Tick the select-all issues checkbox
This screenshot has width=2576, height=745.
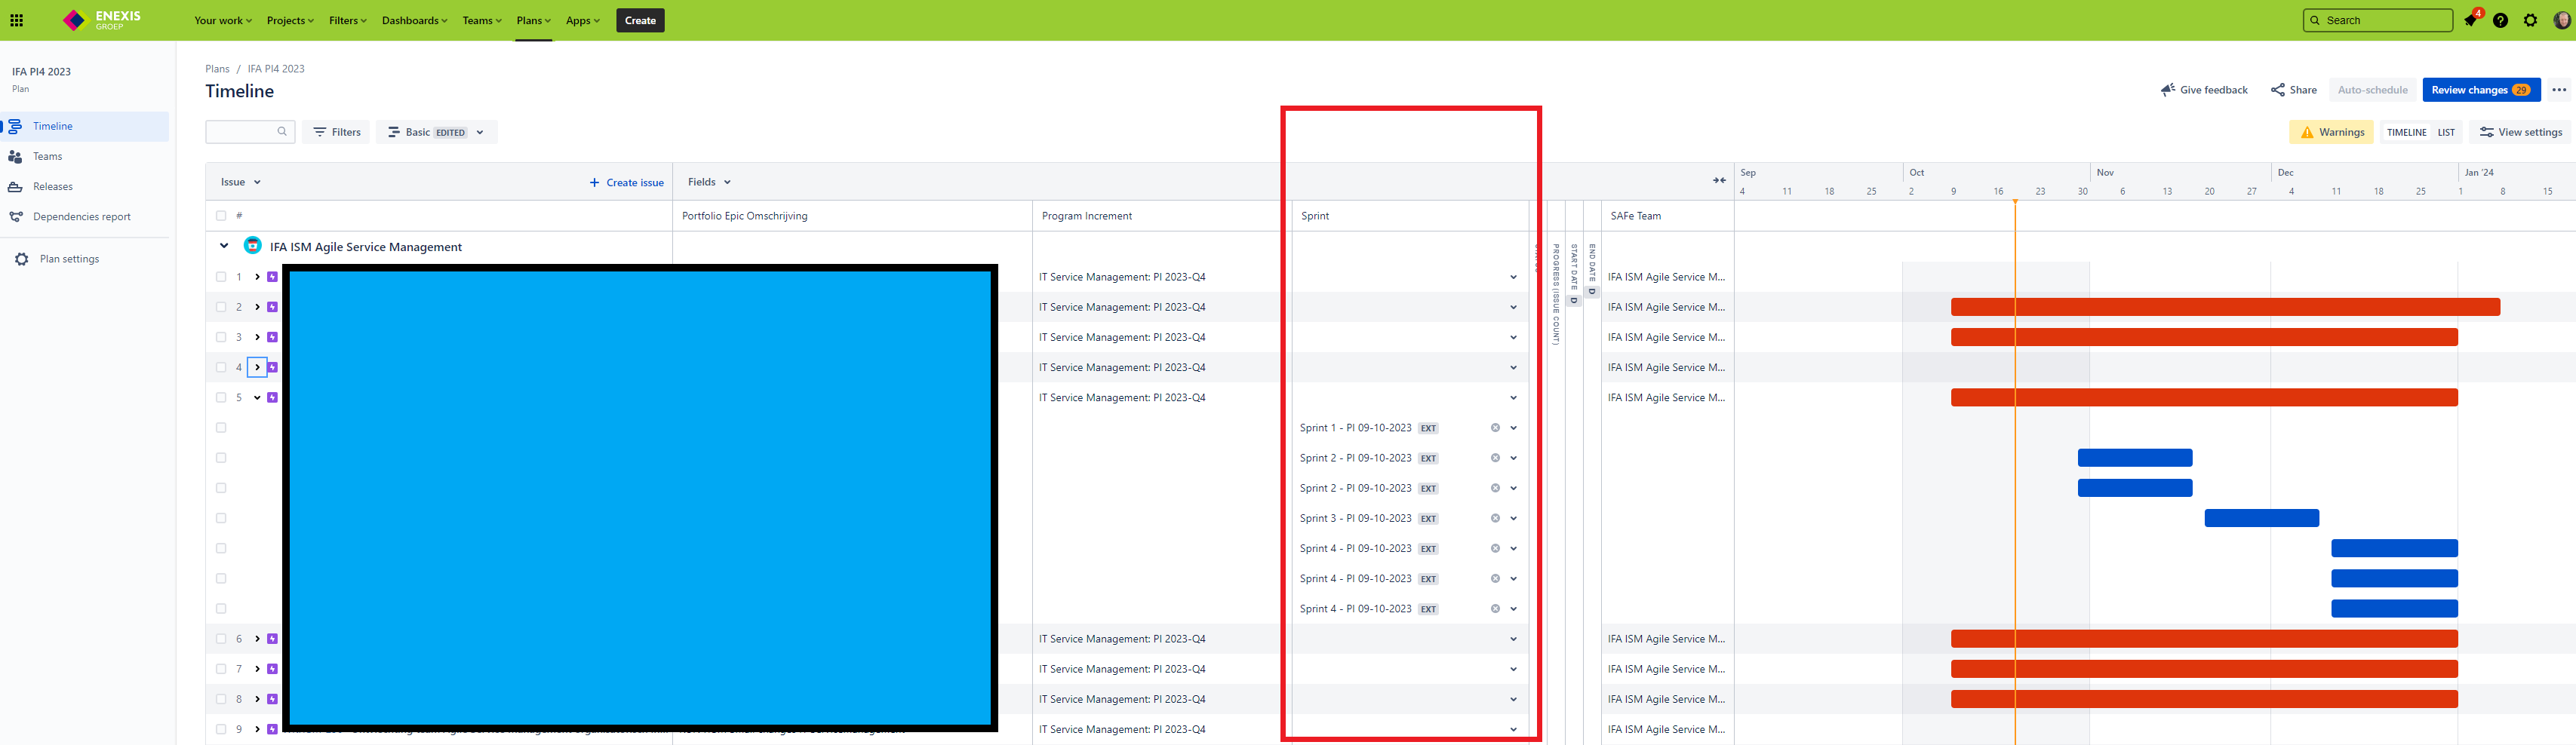221,216
